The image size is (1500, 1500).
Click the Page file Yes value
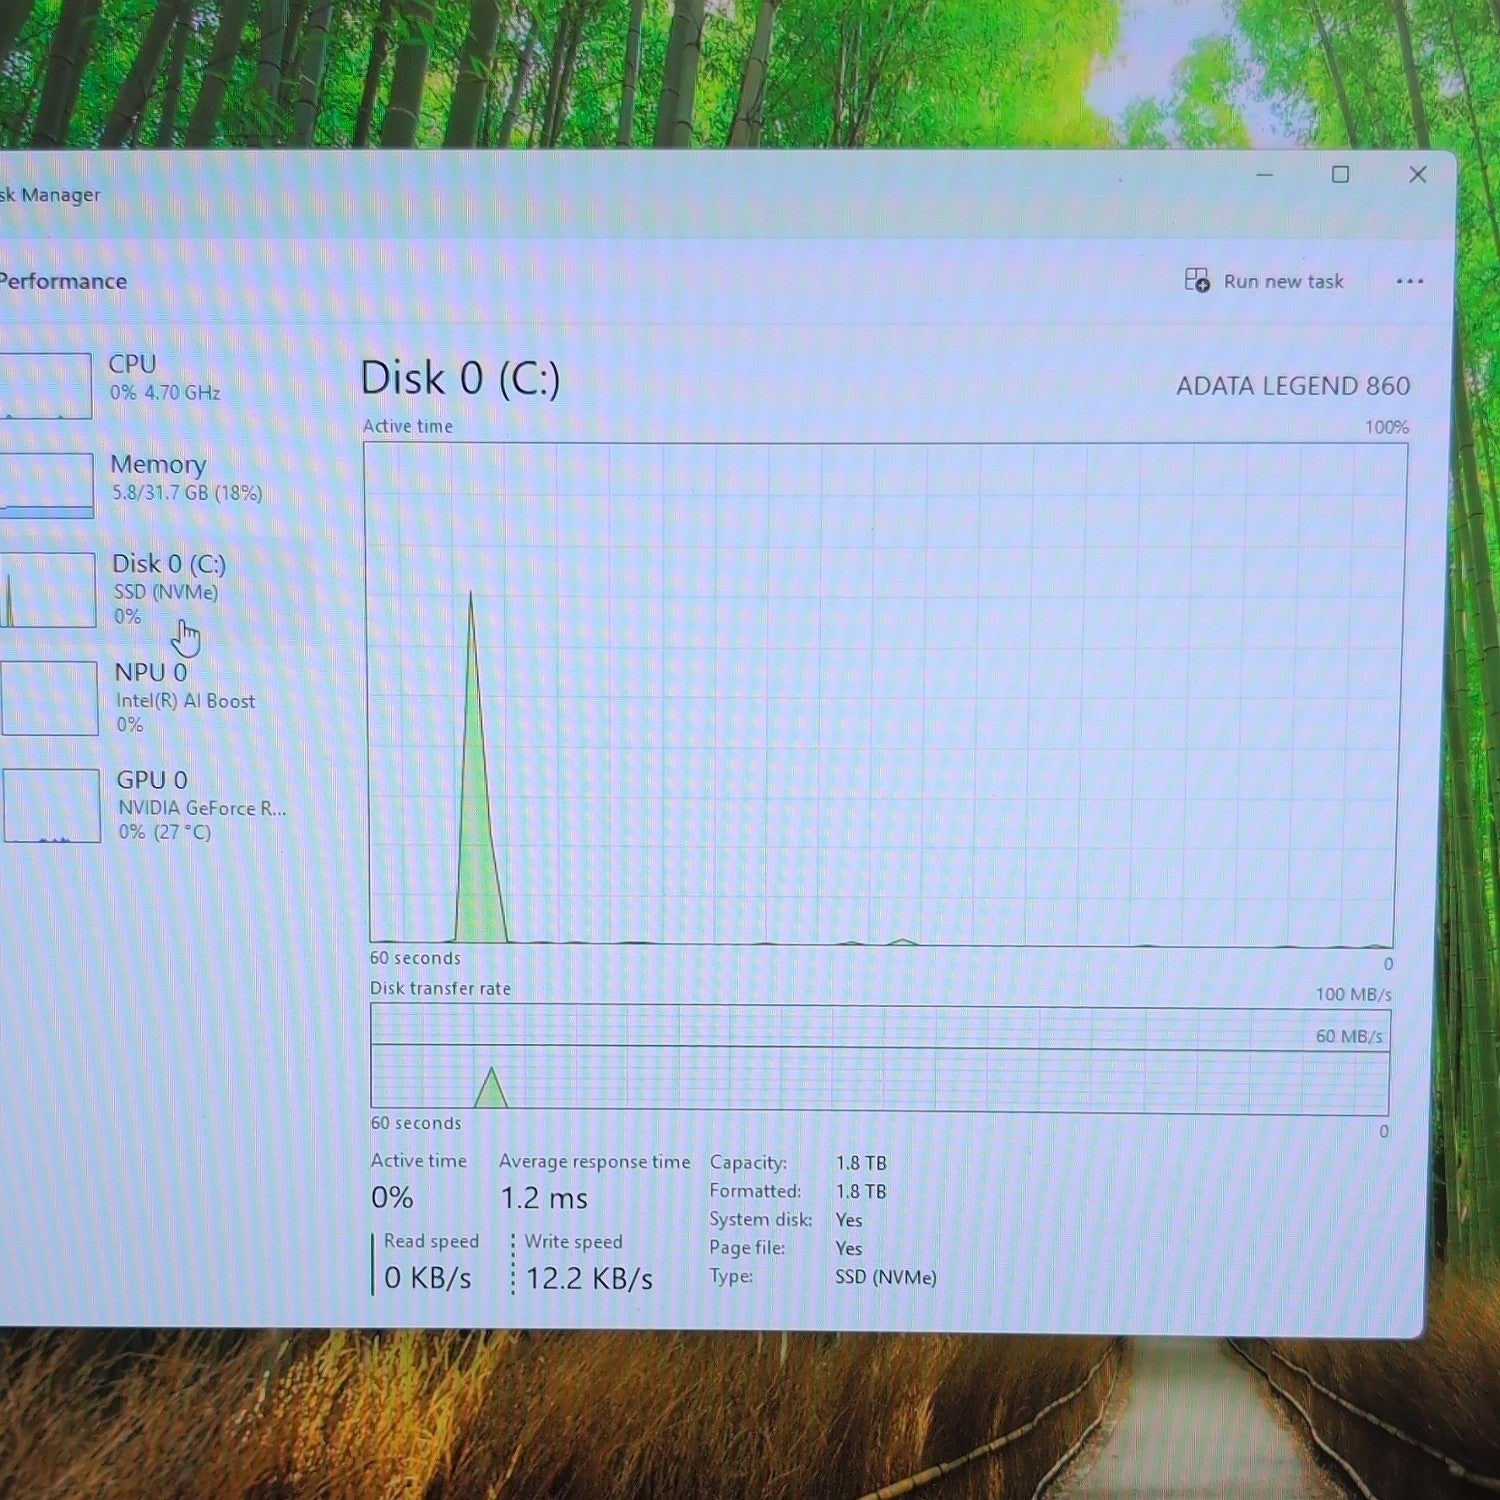(848, 1248)
